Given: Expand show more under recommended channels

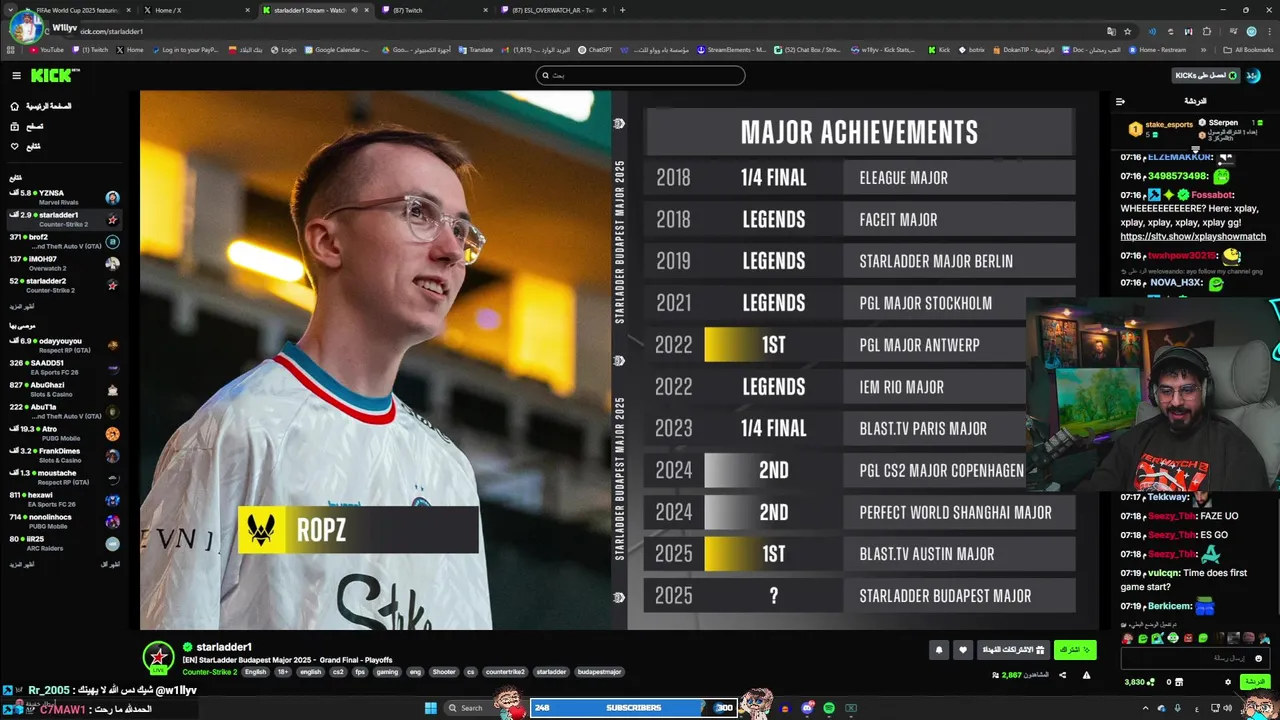Looking at the screenshot, I should [21, 564].
